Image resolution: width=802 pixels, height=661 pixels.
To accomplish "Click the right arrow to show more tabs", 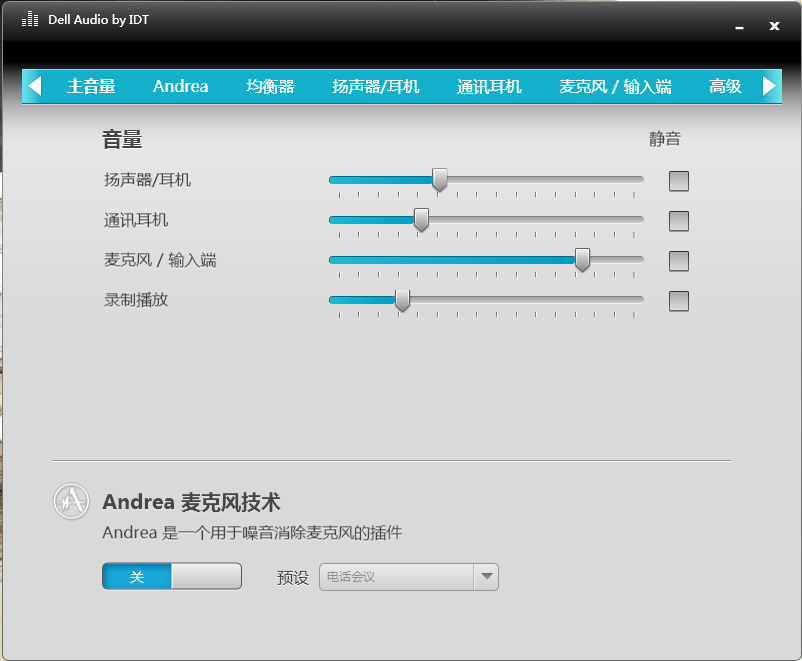I will [770, 86].
